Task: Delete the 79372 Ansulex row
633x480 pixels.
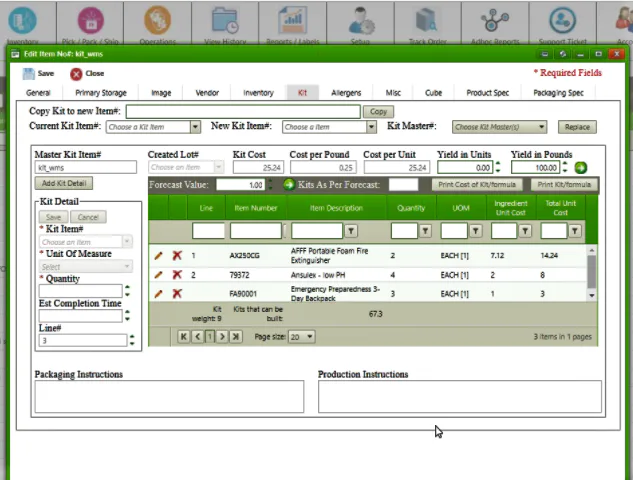Action: click(x=177, y=275)
